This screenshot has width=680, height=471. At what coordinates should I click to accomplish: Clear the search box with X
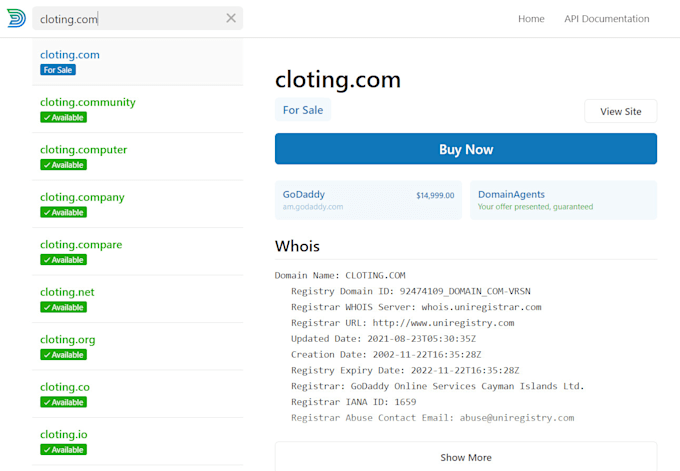tap(231, 18)
